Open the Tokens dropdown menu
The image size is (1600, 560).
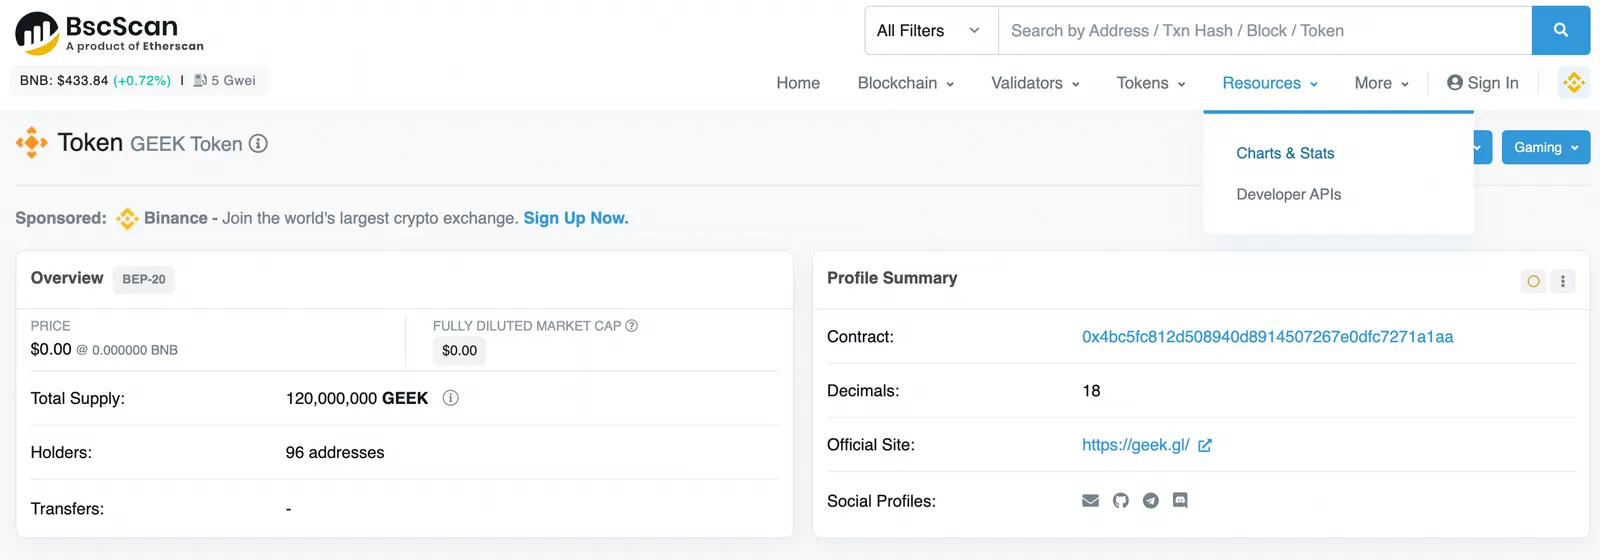point(1151,83)
